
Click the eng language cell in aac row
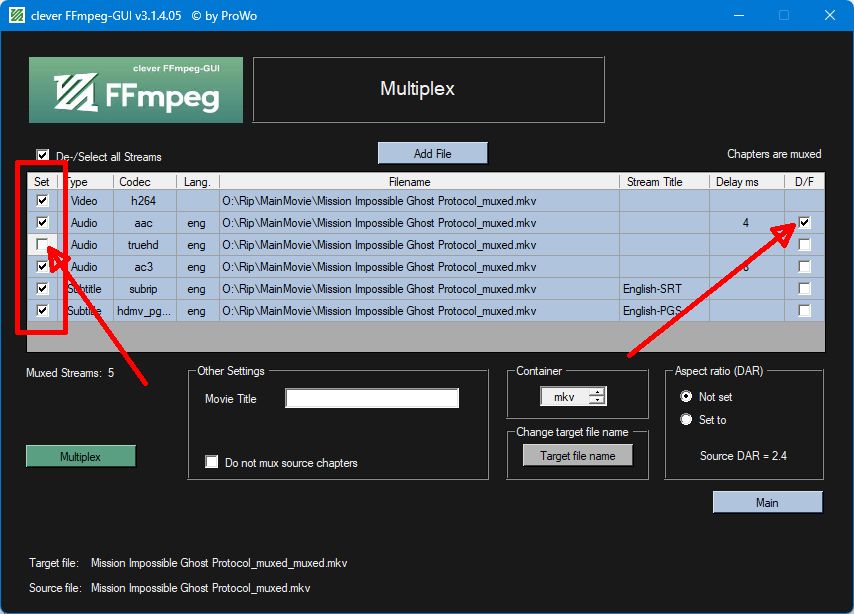pyautogui.click(x=198, y=223)
